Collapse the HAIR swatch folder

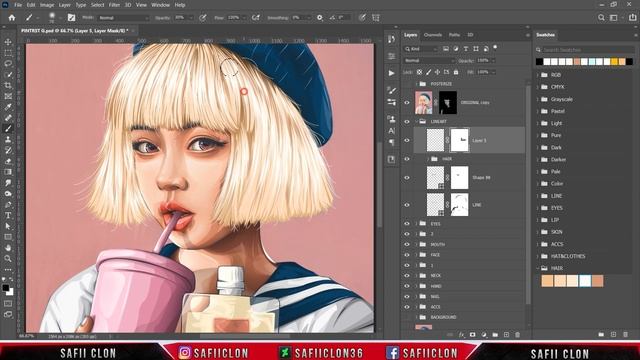(538, 268)
